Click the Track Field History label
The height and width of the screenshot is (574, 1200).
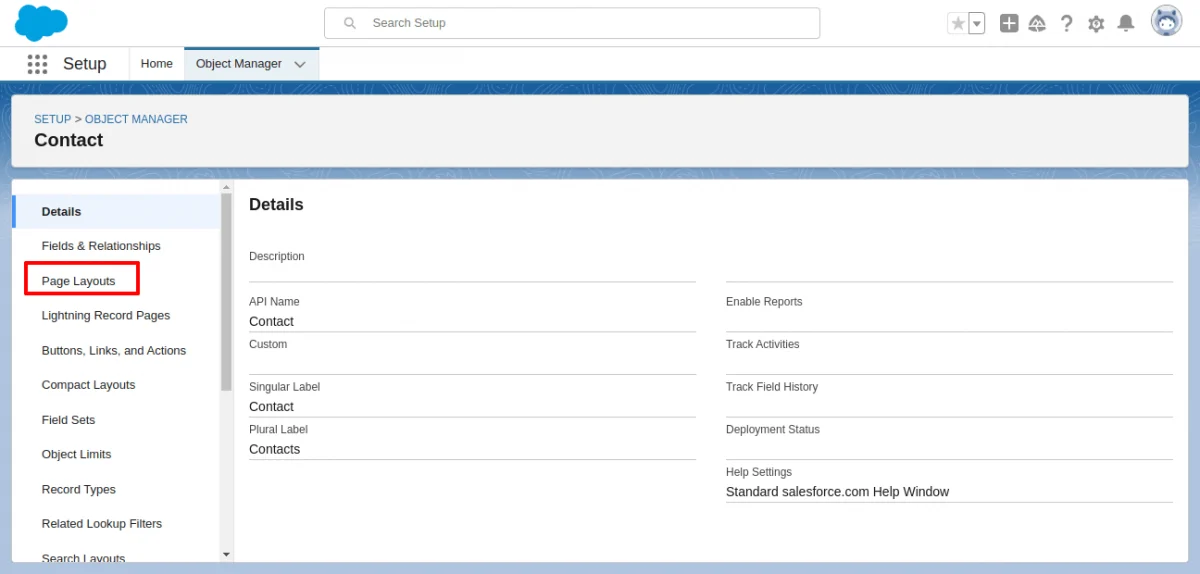click(772, 387)
